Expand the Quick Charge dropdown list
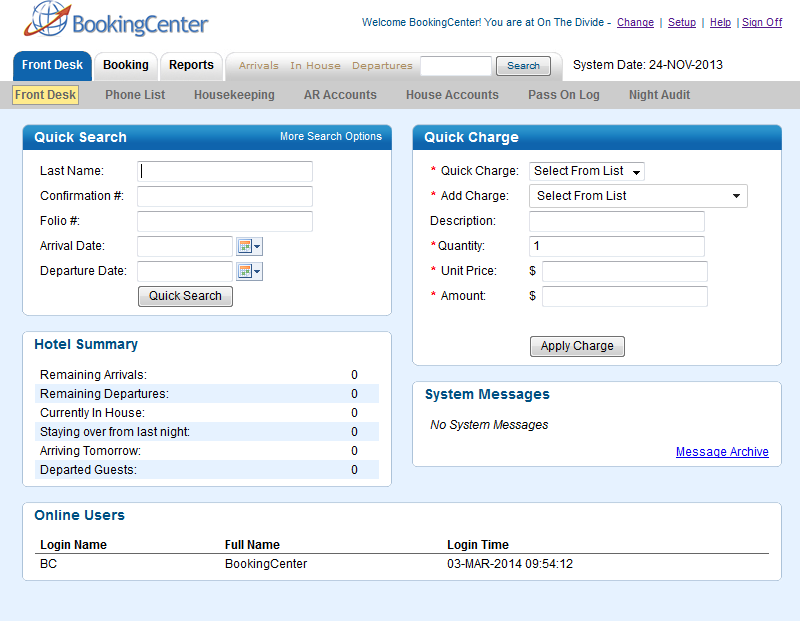 click(x=587, y=171)
